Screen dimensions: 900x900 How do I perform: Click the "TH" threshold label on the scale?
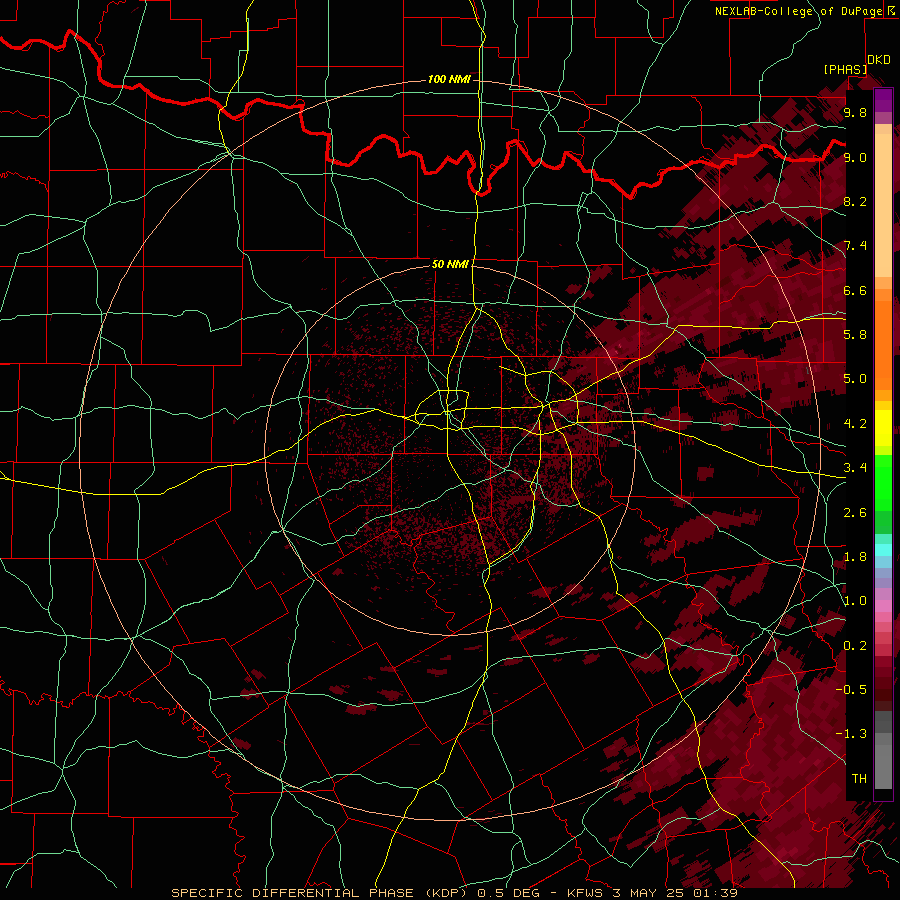point(859,779)
